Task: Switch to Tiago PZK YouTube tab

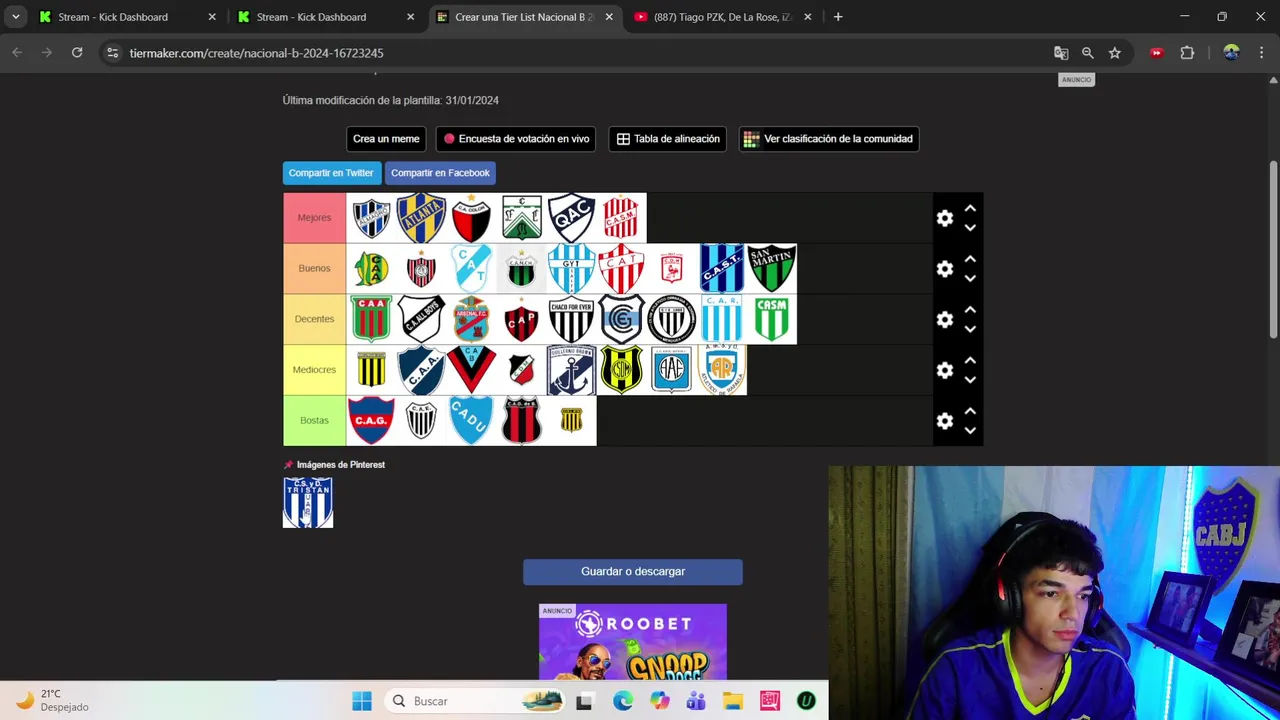Action: pyautogui.click(x=722, y=17)
